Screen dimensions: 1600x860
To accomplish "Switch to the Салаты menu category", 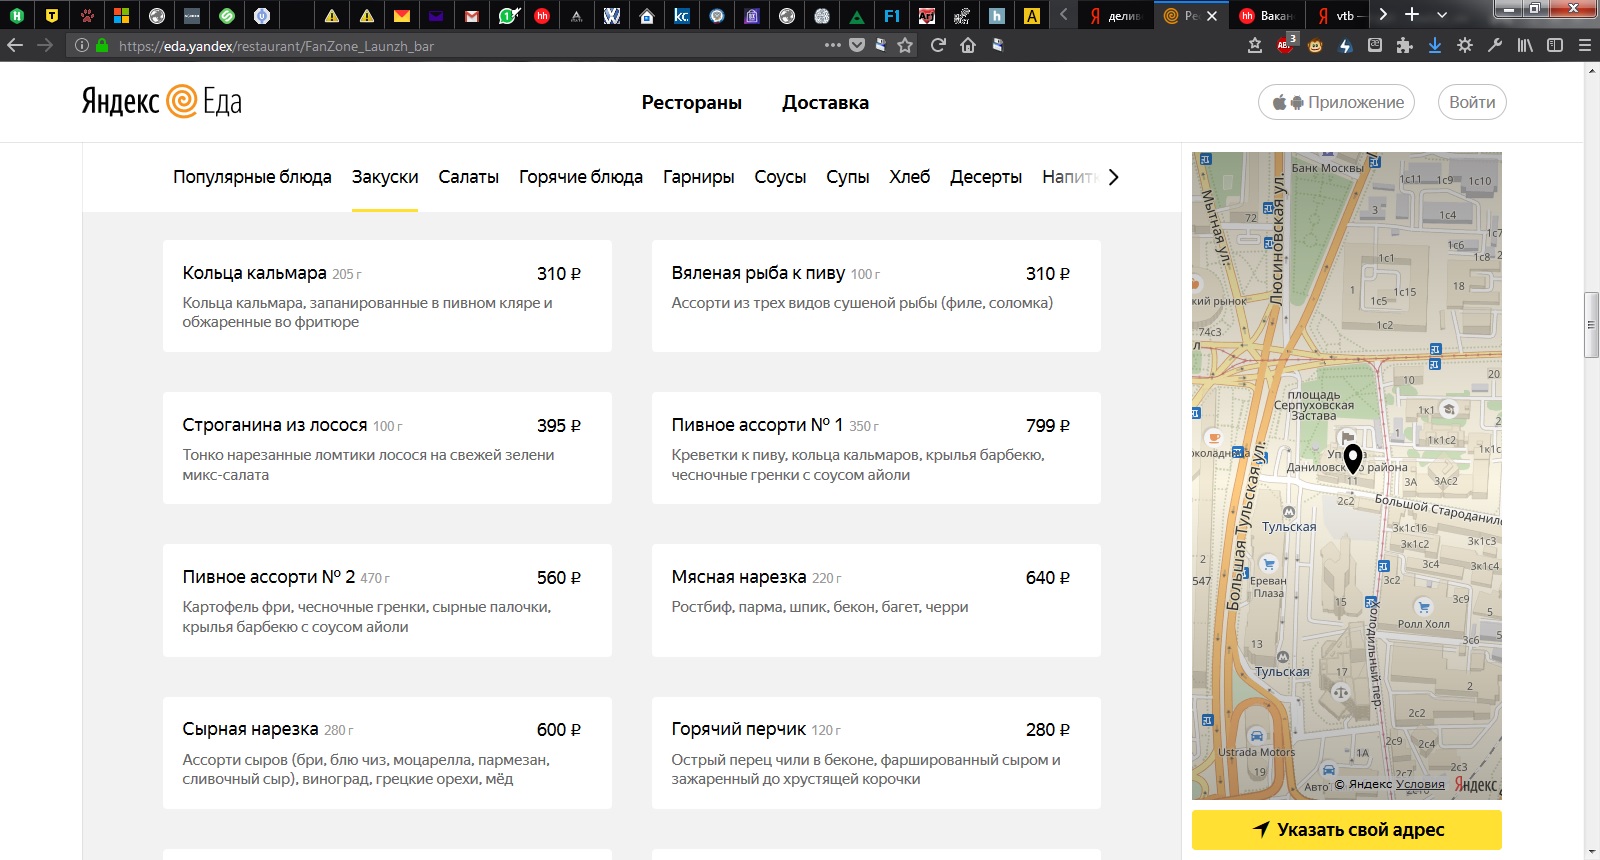I will (x=468, y=177).
